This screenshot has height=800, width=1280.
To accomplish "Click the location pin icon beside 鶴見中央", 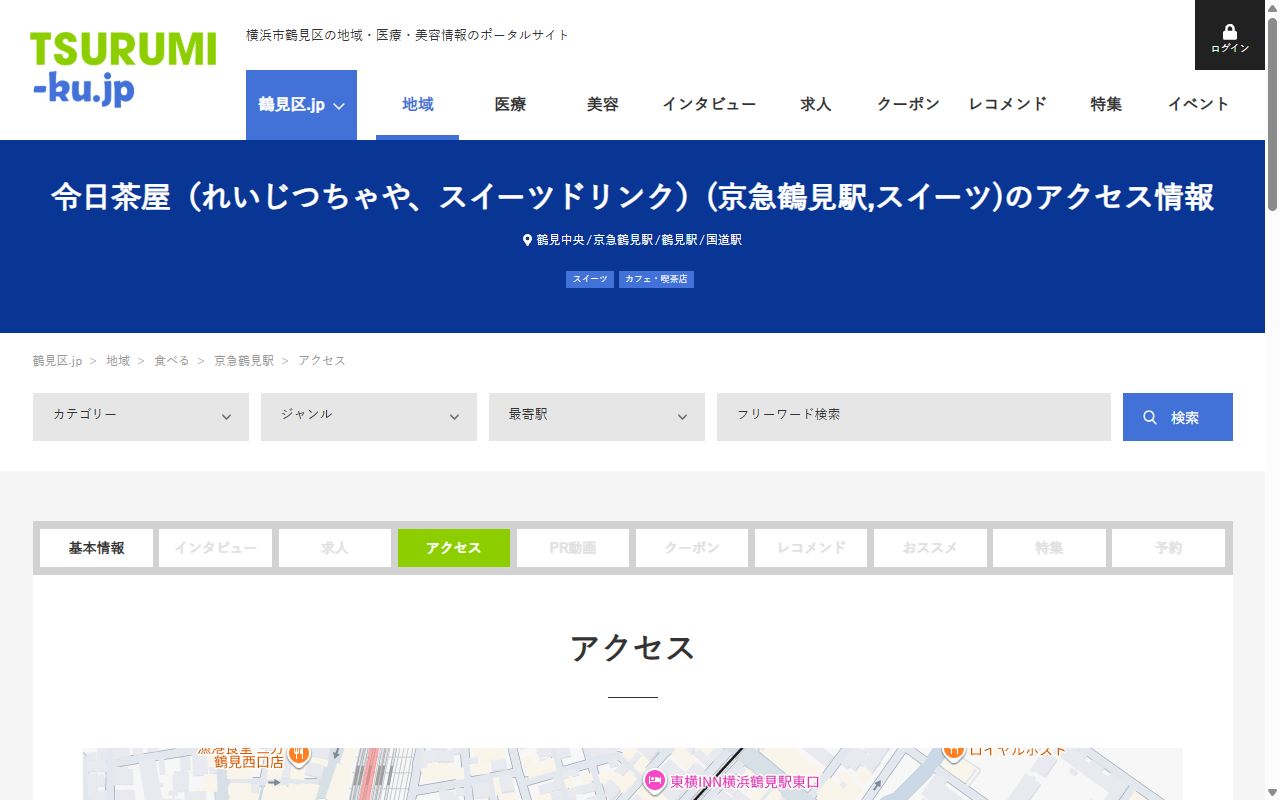I will pos(527,240).
